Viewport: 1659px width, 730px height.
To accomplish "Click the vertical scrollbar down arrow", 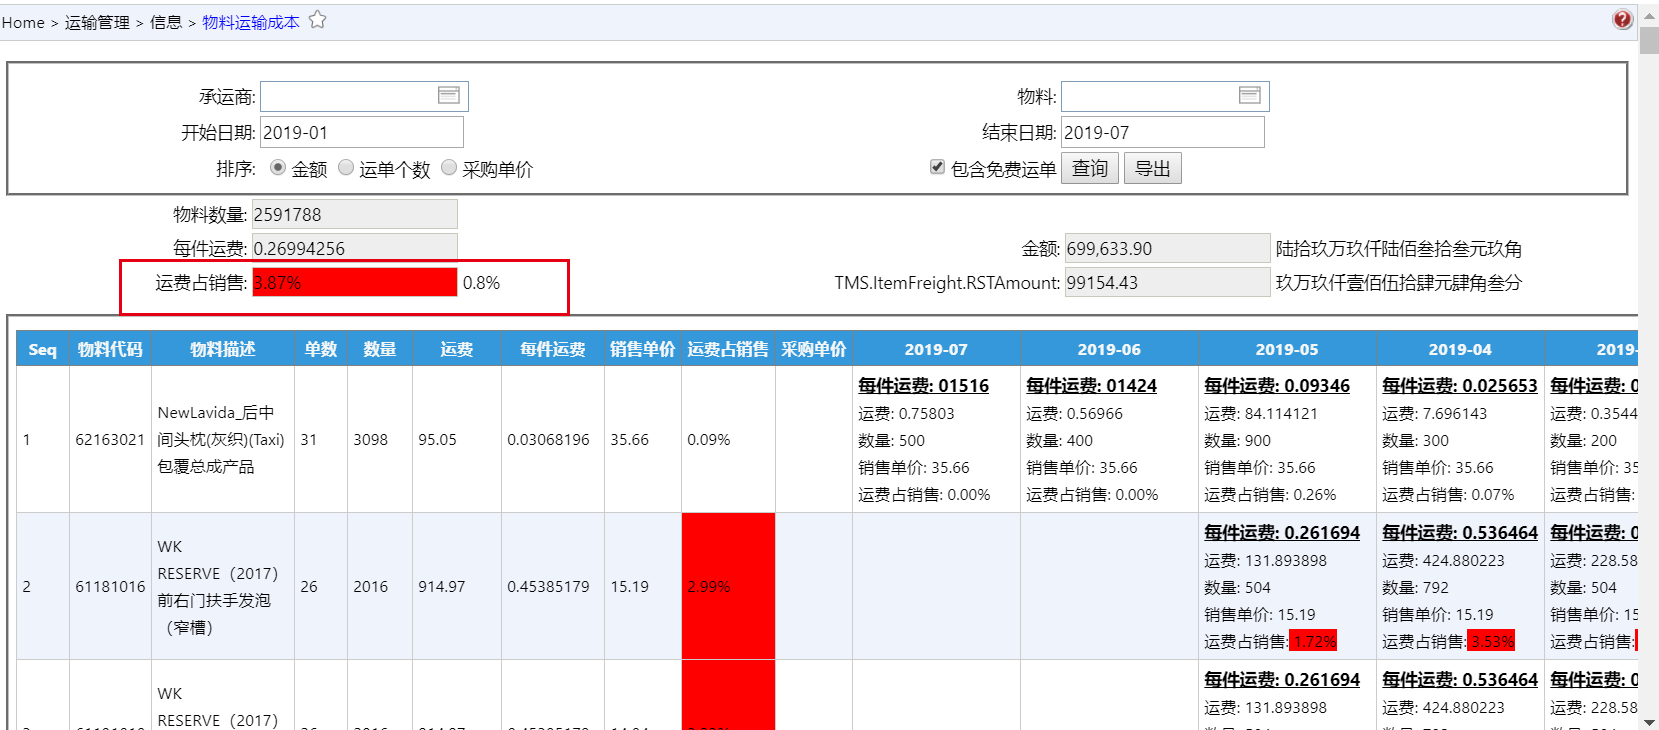I will pos(1649,721).
